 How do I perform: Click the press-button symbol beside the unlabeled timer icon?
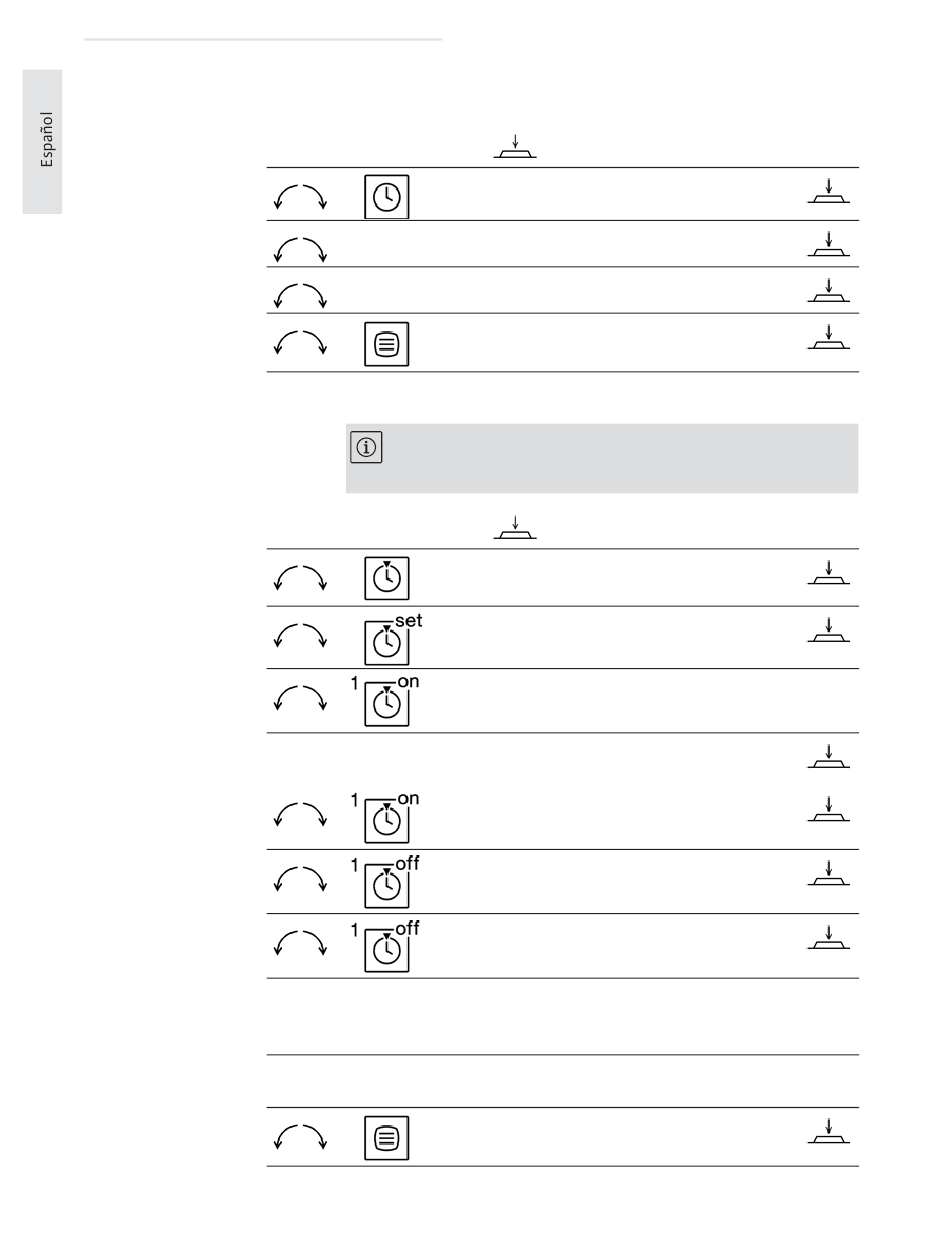click(x=829, y=572)
